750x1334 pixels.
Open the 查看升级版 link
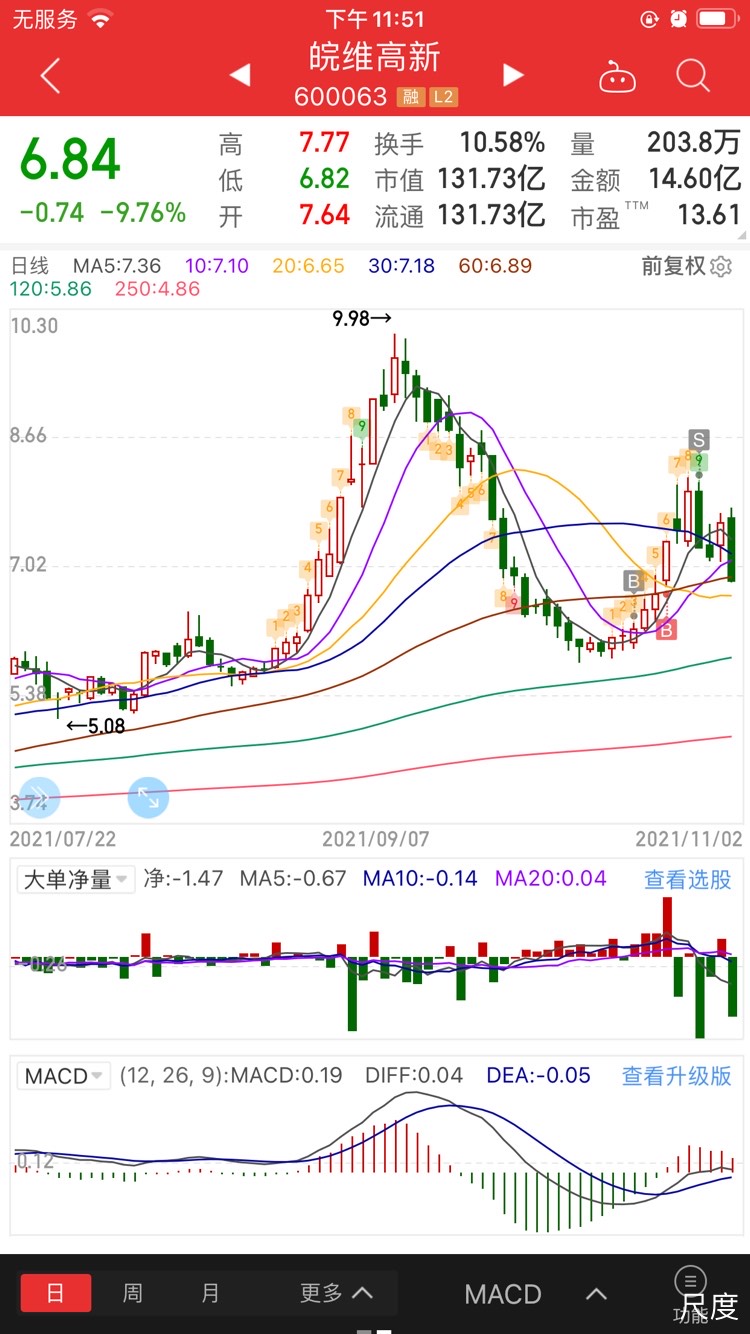(676, 1076)
